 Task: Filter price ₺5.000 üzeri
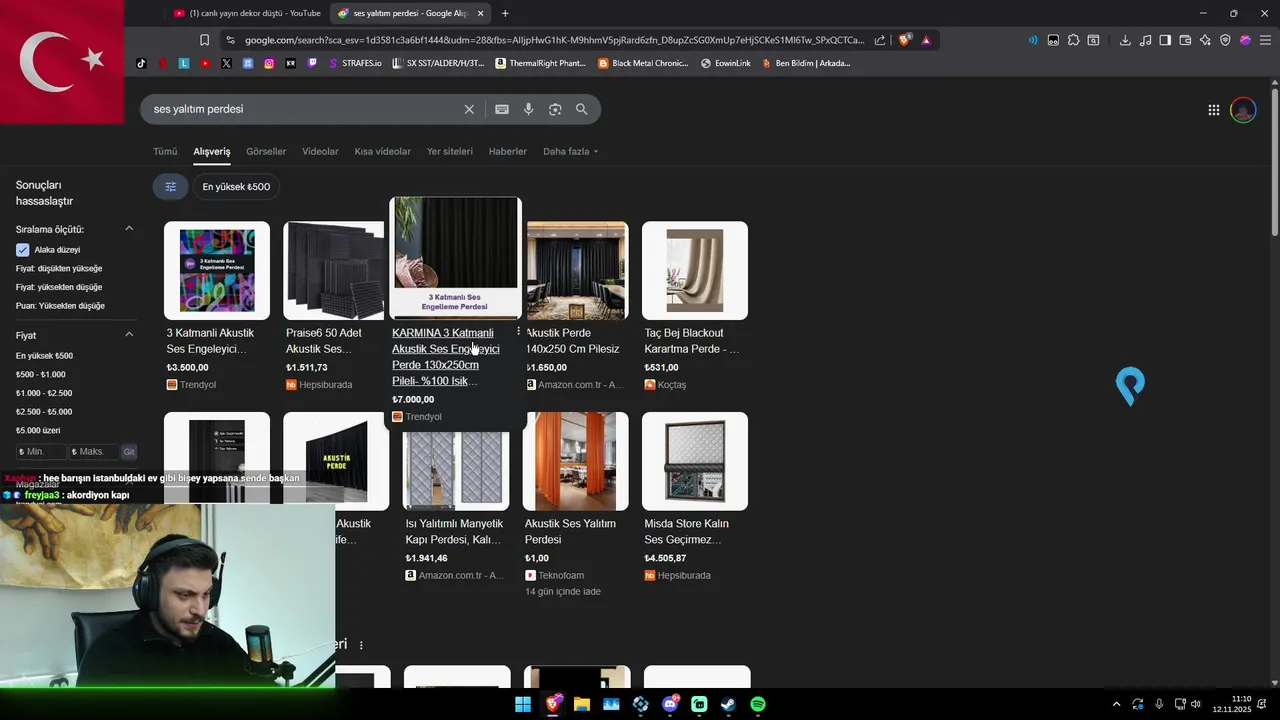click(x=38, y=431)
